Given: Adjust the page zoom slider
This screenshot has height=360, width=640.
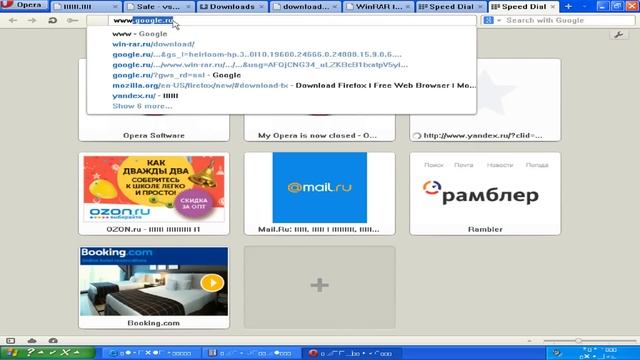Looking at the screenshot, I should coord(589,340).
